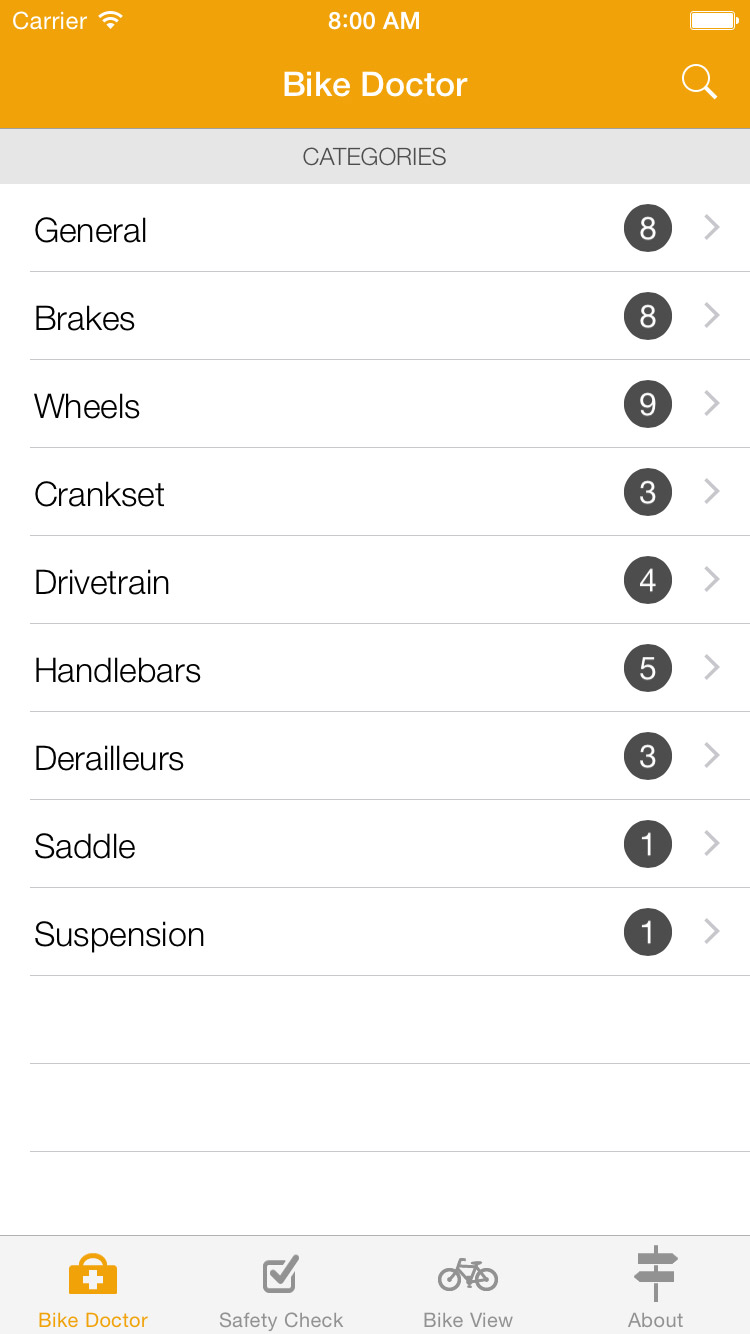Tap the count badge on General
Screen dimensions: 750x1334
[648, 229]
